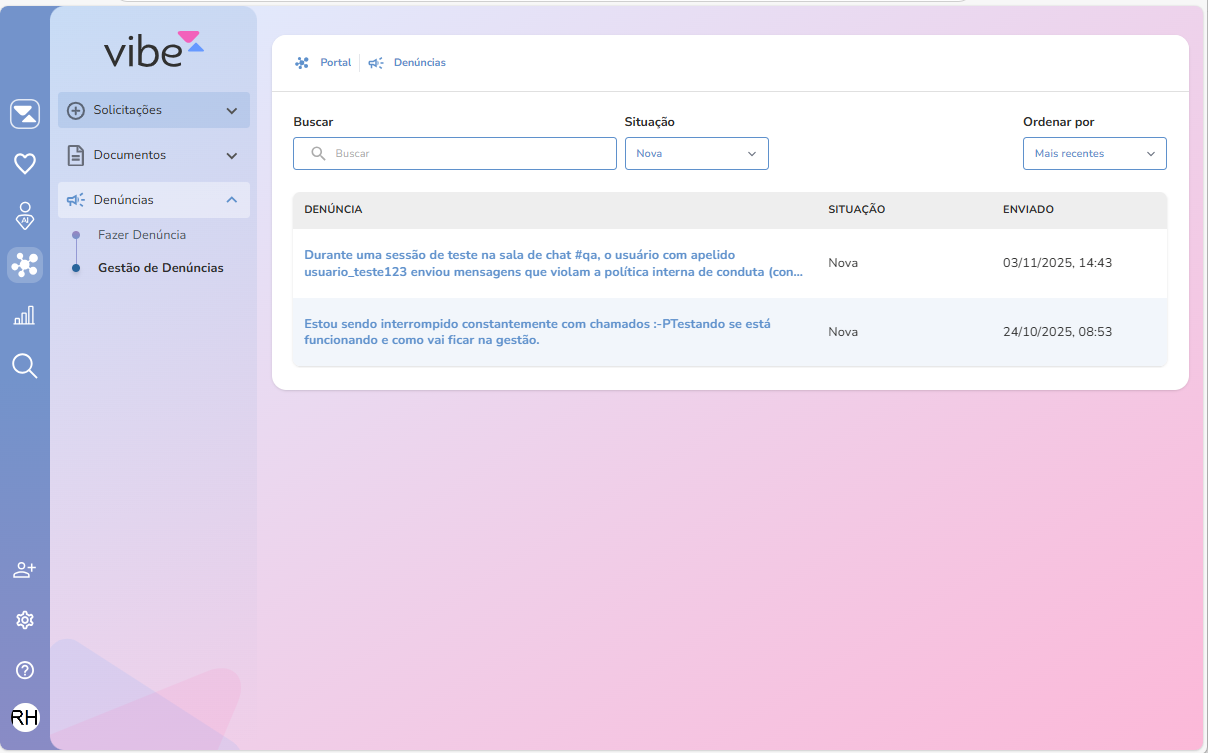
Task: Open the Situação dropdown showing Nova
Action: 696,153
